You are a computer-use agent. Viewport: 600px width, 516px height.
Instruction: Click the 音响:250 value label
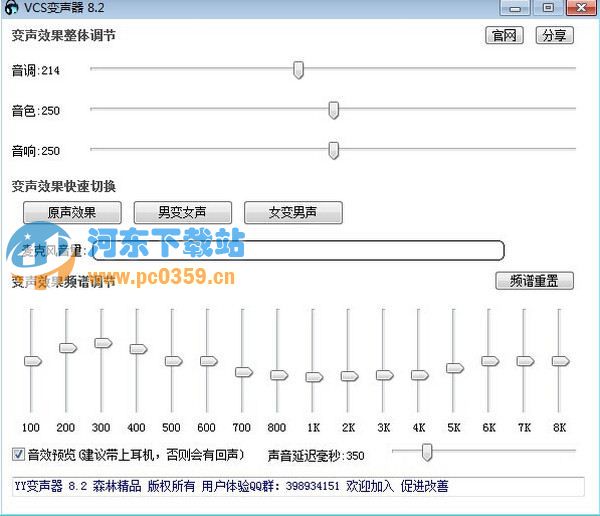coord(36,151)
